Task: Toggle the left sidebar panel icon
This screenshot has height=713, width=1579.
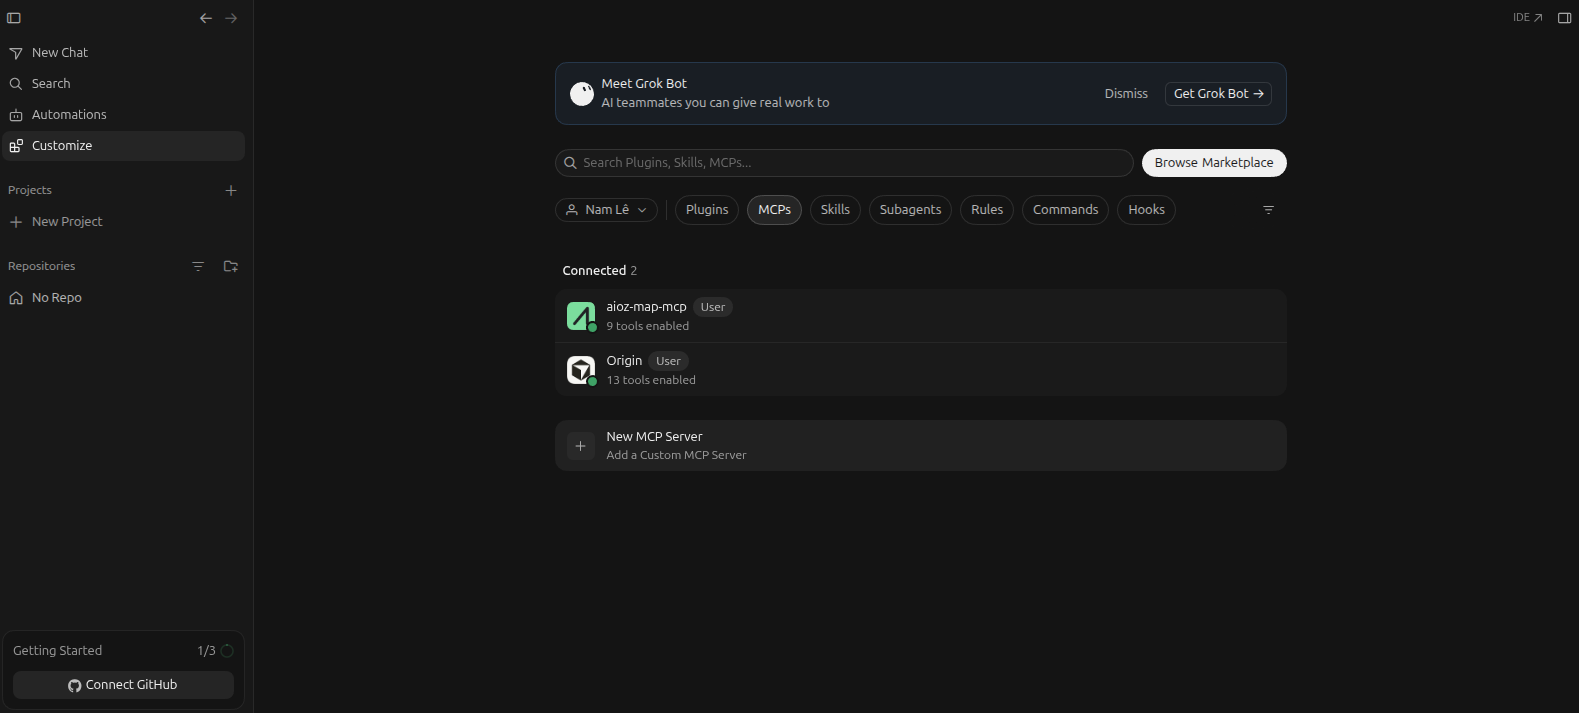Action: (14, 18)
